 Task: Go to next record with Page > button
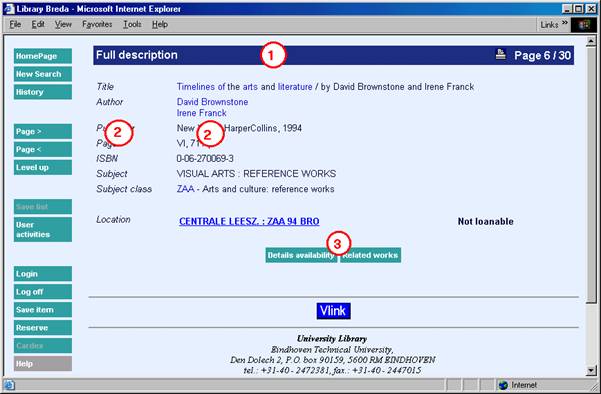(43, 131)
